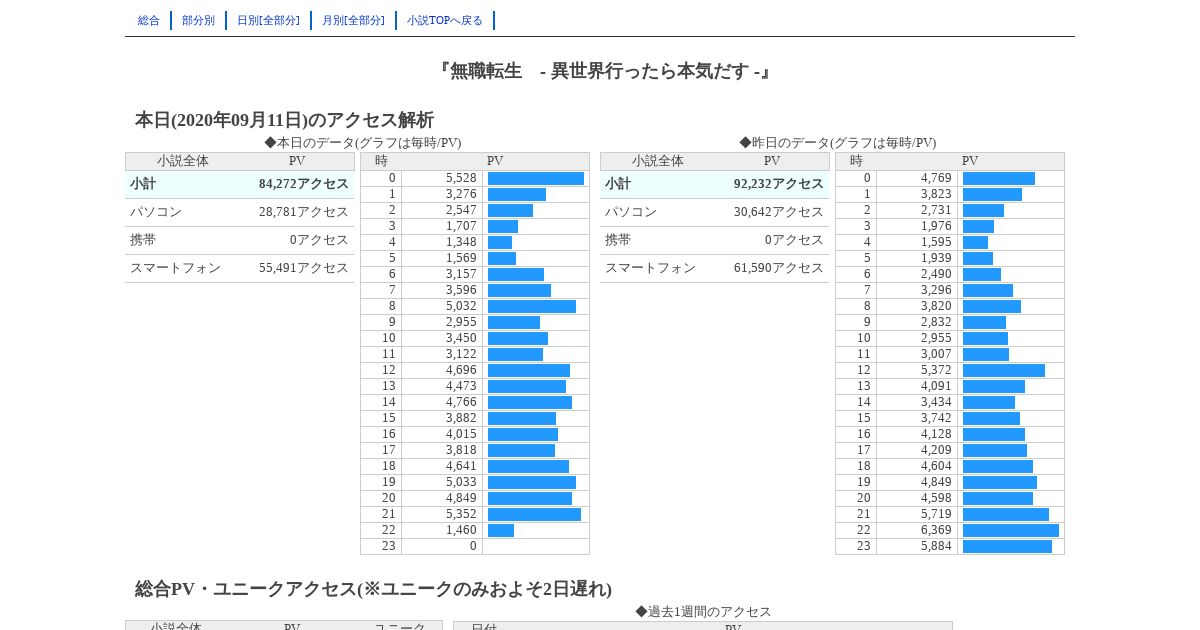Click the 本日(2020年09月11日)のアクセス解析 heading
The width and height of the screenshot is (1200, 630).
tap(284, 120)
